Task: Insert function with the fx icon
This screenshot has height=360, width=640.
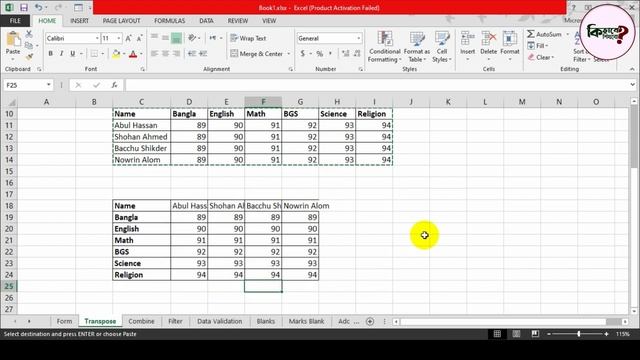Action: click(114, 85)
